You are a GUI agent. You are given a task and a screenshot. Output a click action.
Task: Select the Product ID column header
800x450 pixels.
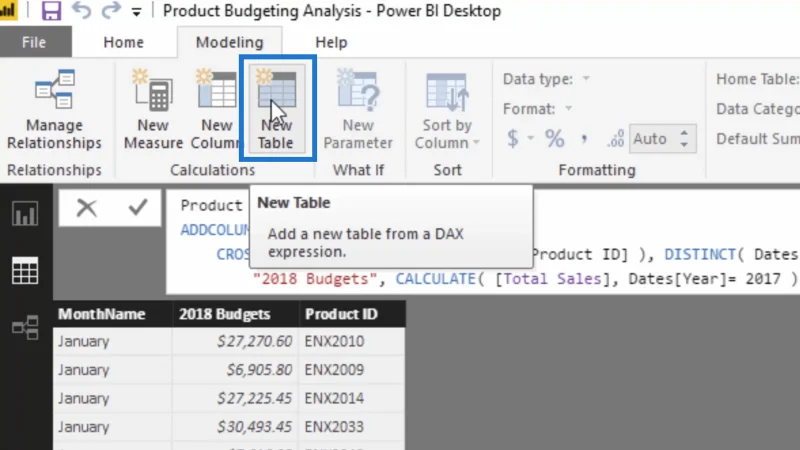click(352, 314)
